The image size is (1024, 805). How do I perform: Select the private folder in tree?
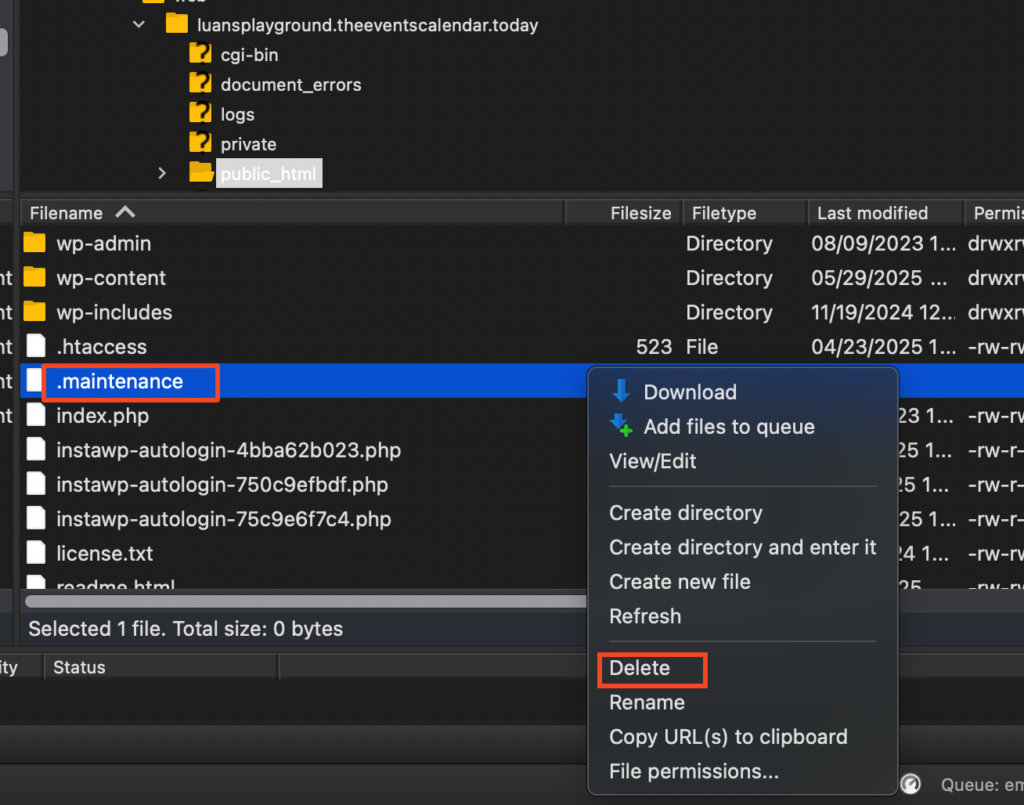pyautogui.click(x=248, y=144)
